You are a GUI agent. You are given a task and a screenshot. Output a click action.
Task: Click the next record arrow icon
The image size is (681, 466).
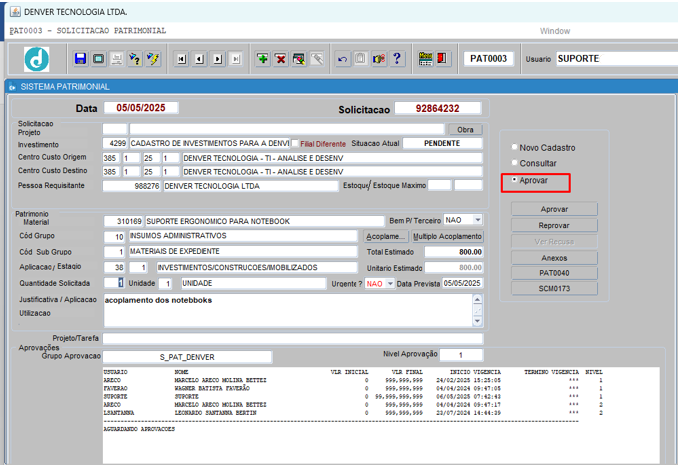(218, 59)
